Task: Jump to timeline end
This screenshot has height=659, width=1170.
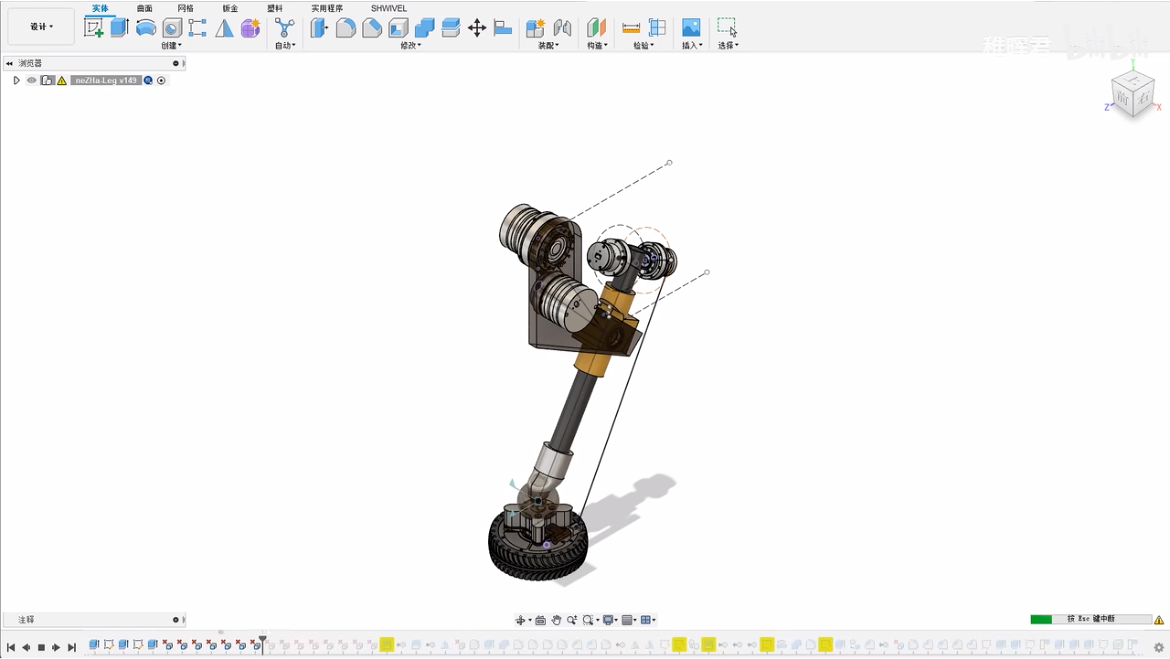Action: tap(72, 647)
